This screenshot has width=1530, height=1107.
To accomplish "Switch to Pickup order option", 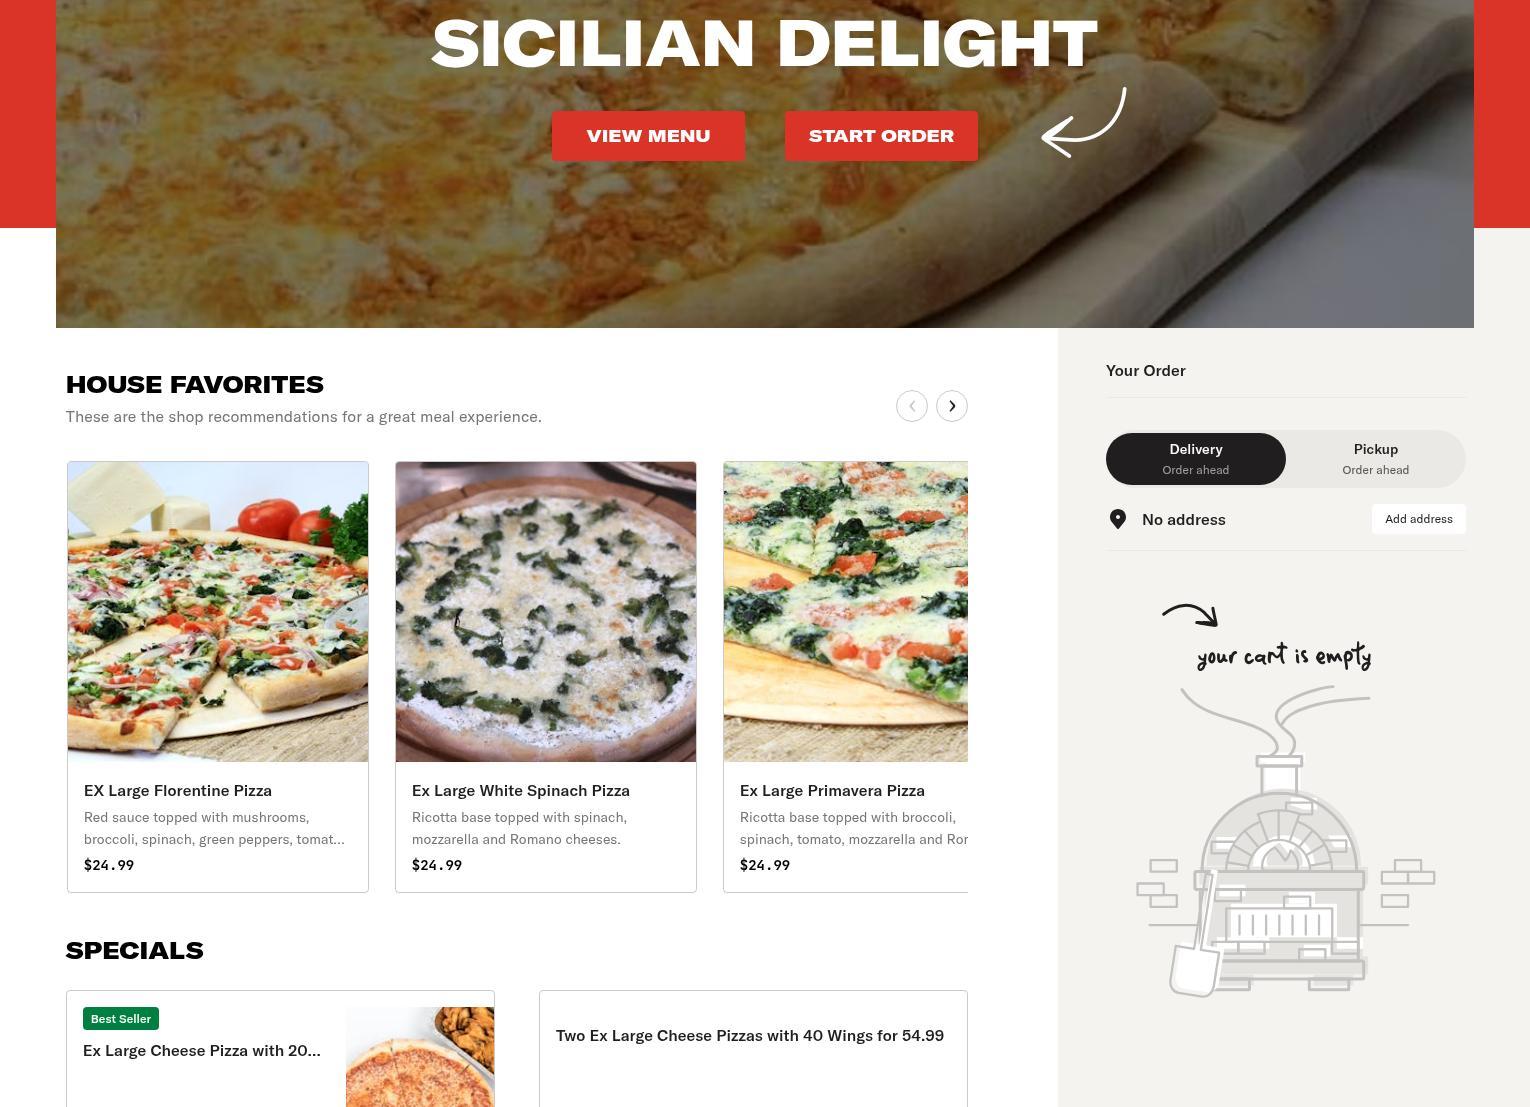I will 1376,459.
